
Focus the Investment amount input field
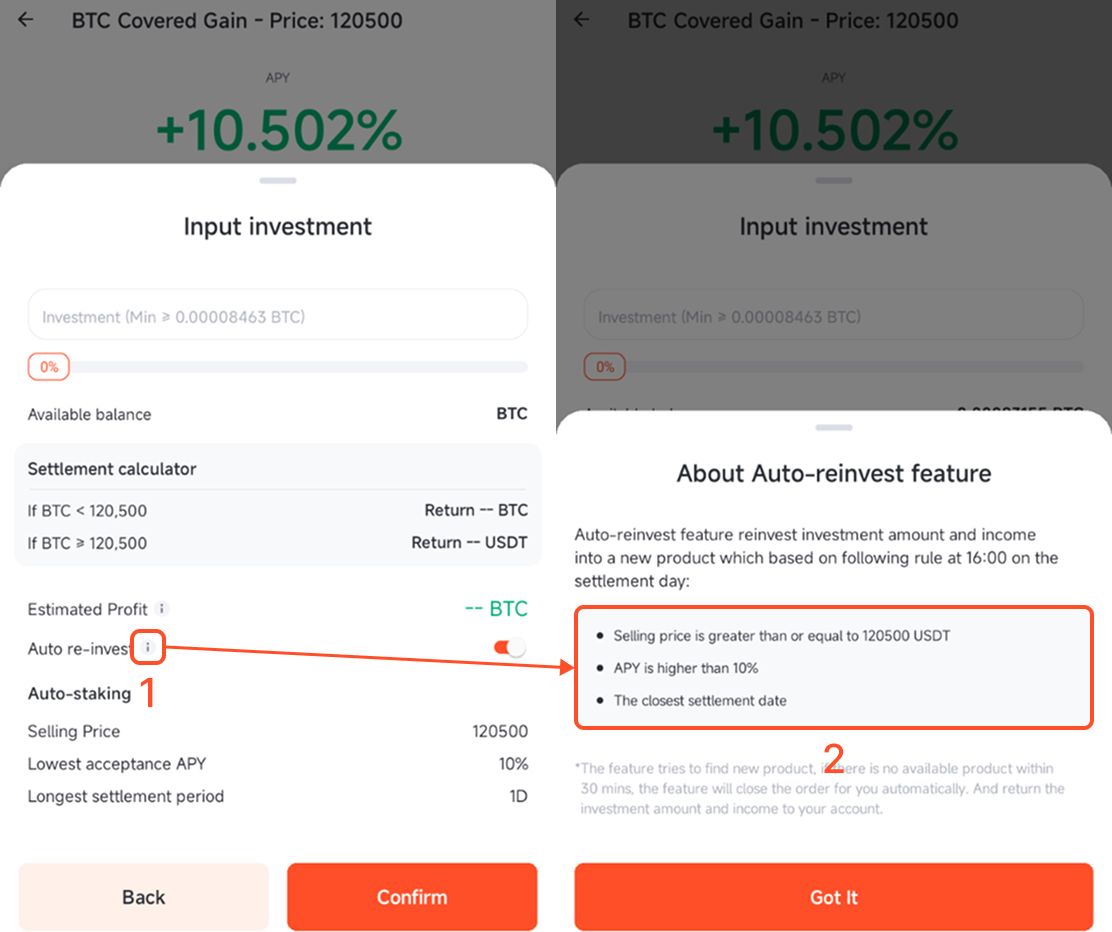click(277, 316)
